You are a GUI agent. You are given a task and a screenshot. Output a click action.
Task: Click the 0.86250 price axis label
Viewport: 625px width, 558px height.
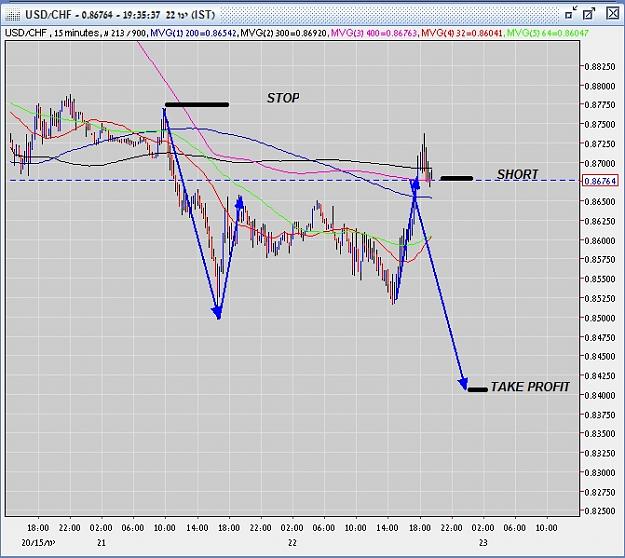pyautogui.click(x=599, y=221)
